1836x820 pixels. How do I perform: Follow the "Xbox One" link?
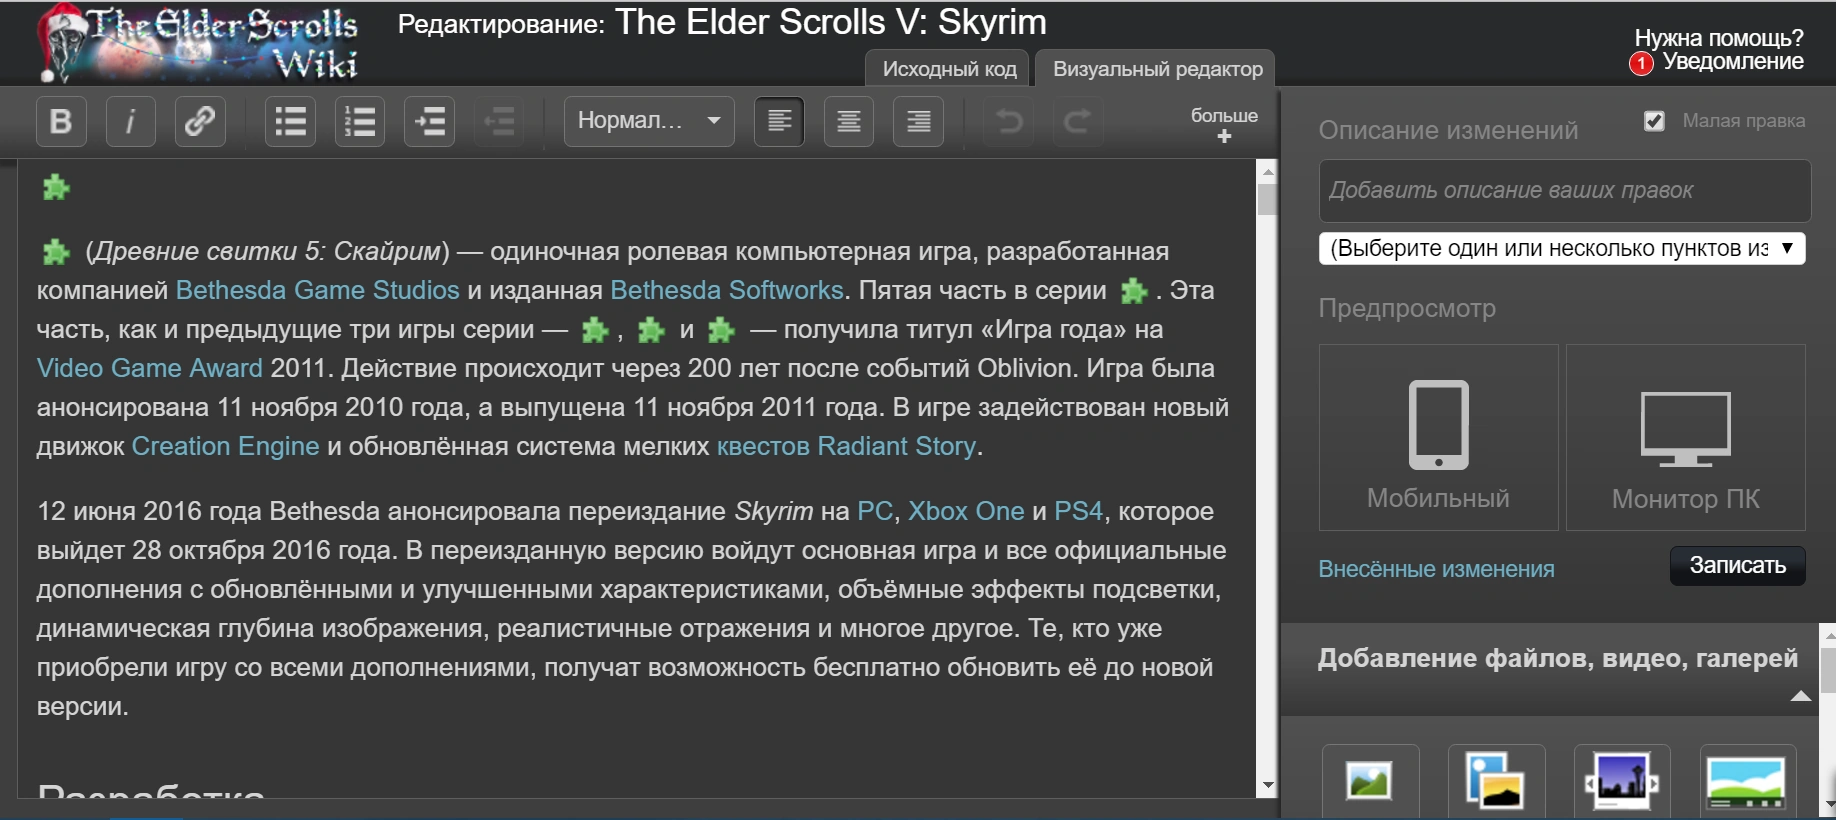coord(966,511)
